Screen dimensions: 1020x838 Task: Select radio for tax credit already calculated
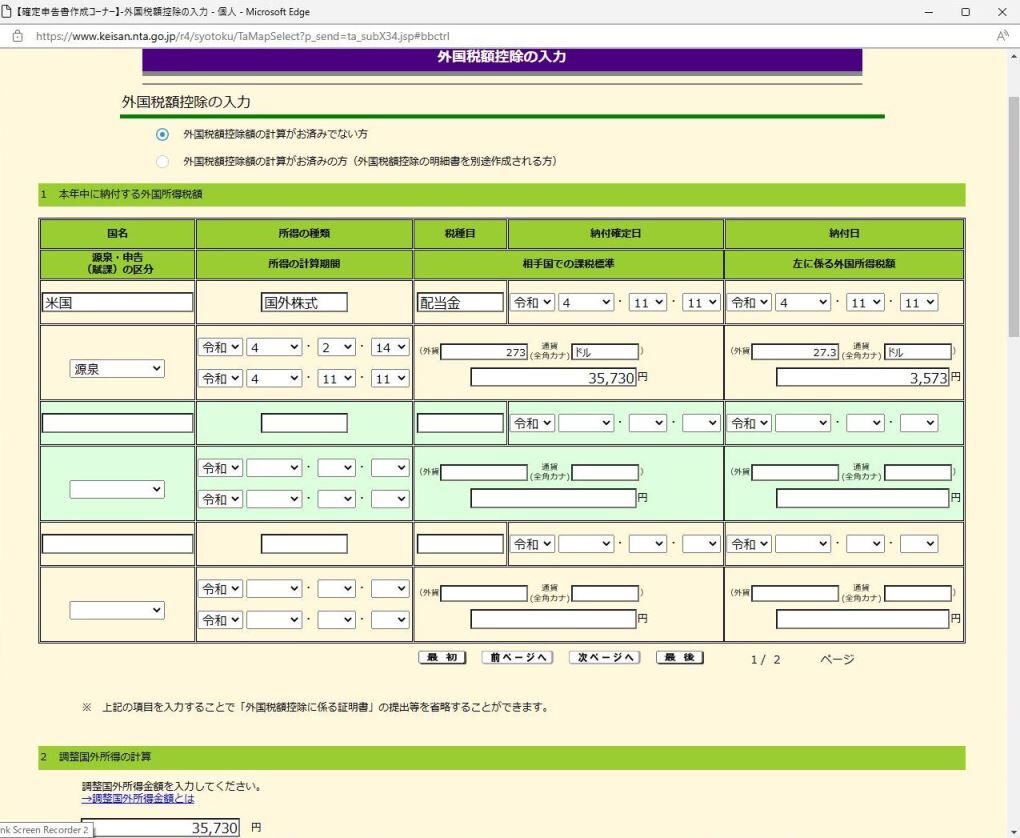tap(162, 161)
